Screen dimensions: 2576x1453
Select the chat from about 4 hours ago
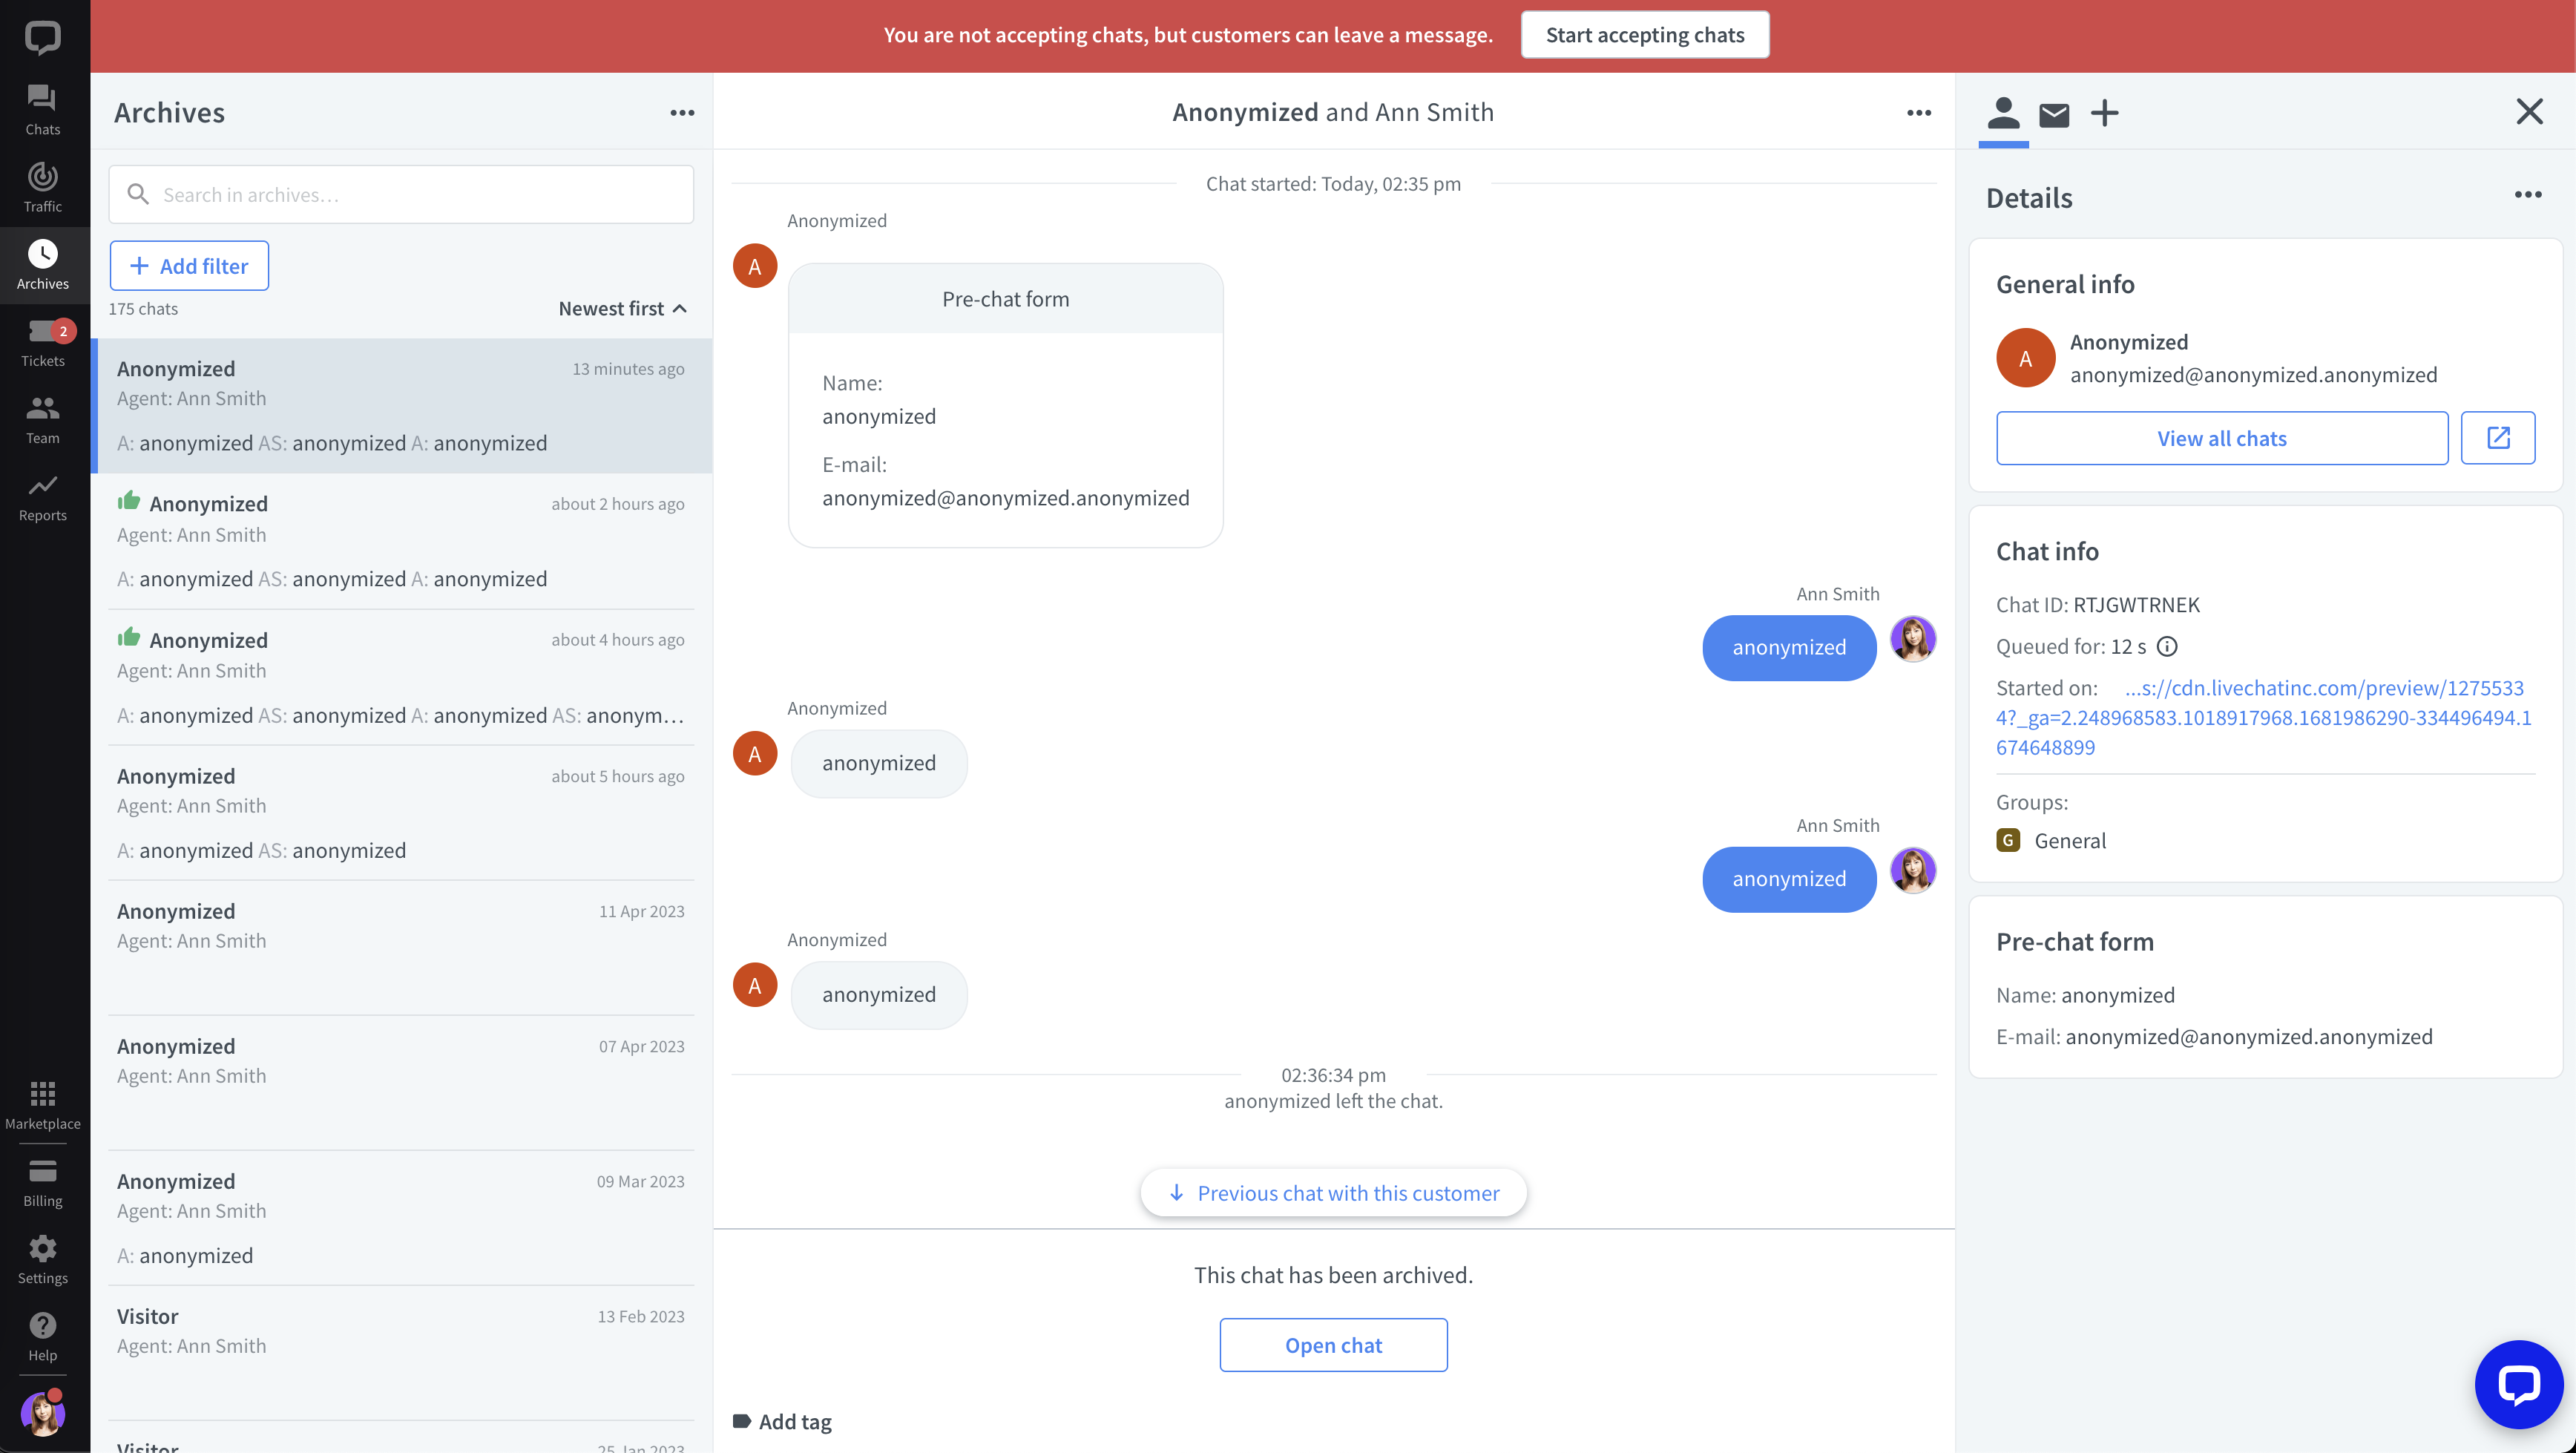[x=401, y=678]
